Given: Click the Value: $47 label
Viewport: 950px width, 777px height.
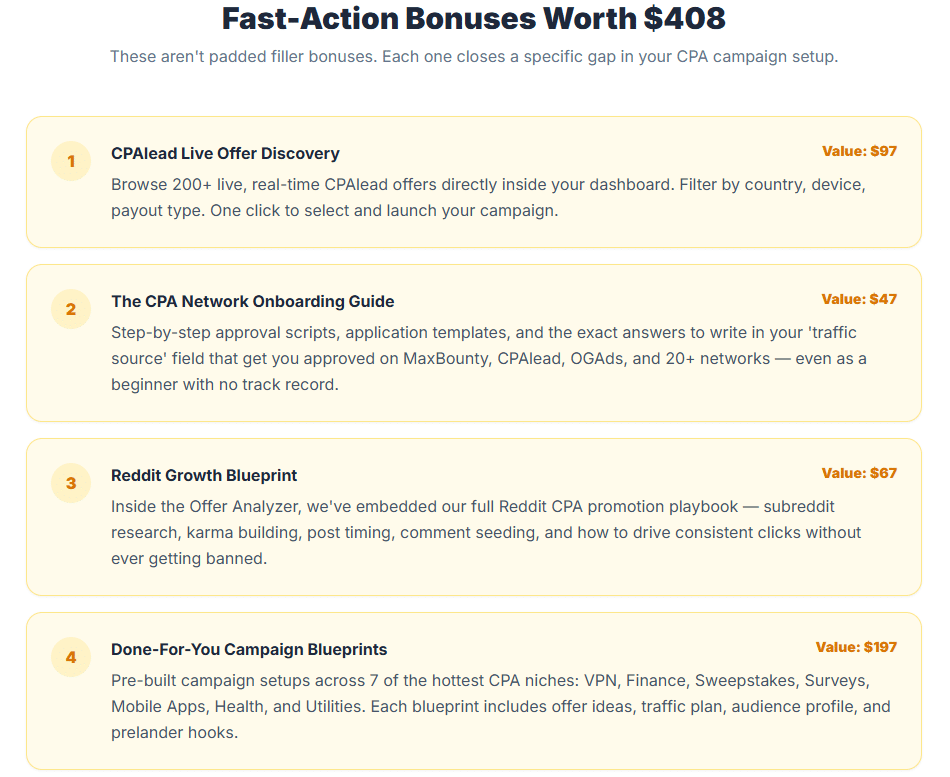Looking at the screenshot, I should coord(859,299).
